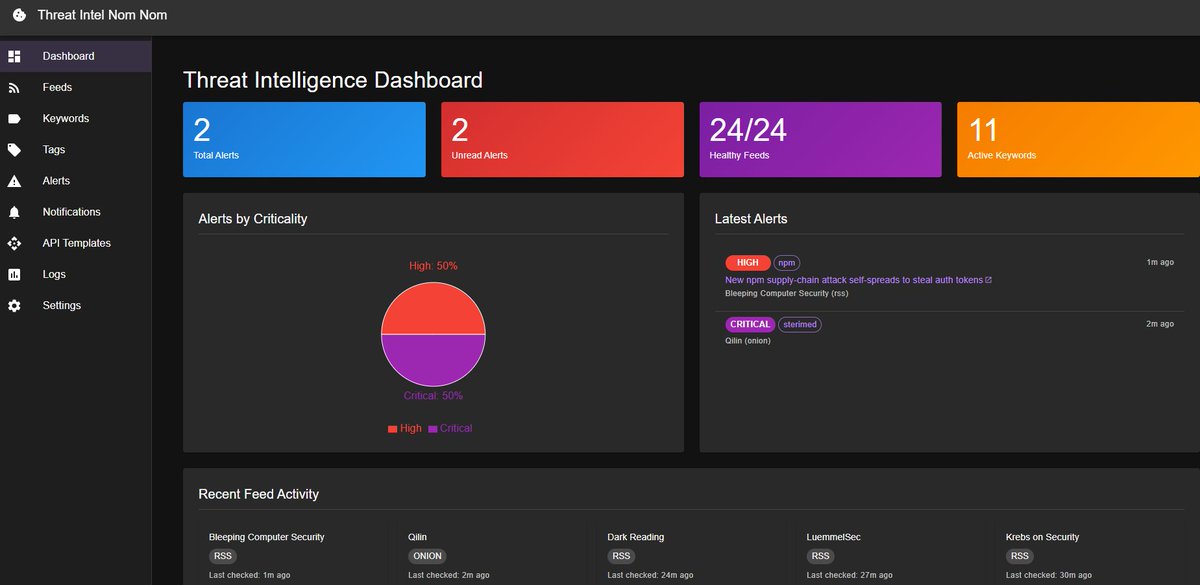Select the Dashboard grid icon
Viewport: 1200px width, 585px height.
[x=15, y=56]
